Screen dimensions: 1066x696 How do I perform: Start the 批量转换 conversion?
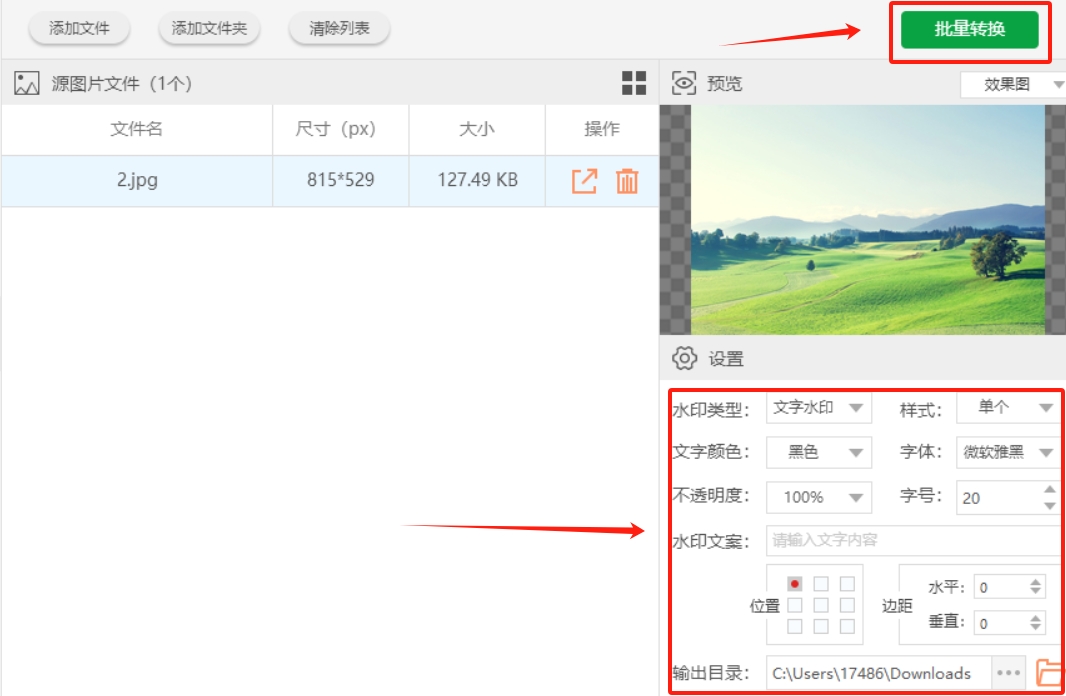pyautogui.click(x=969, y=29)
